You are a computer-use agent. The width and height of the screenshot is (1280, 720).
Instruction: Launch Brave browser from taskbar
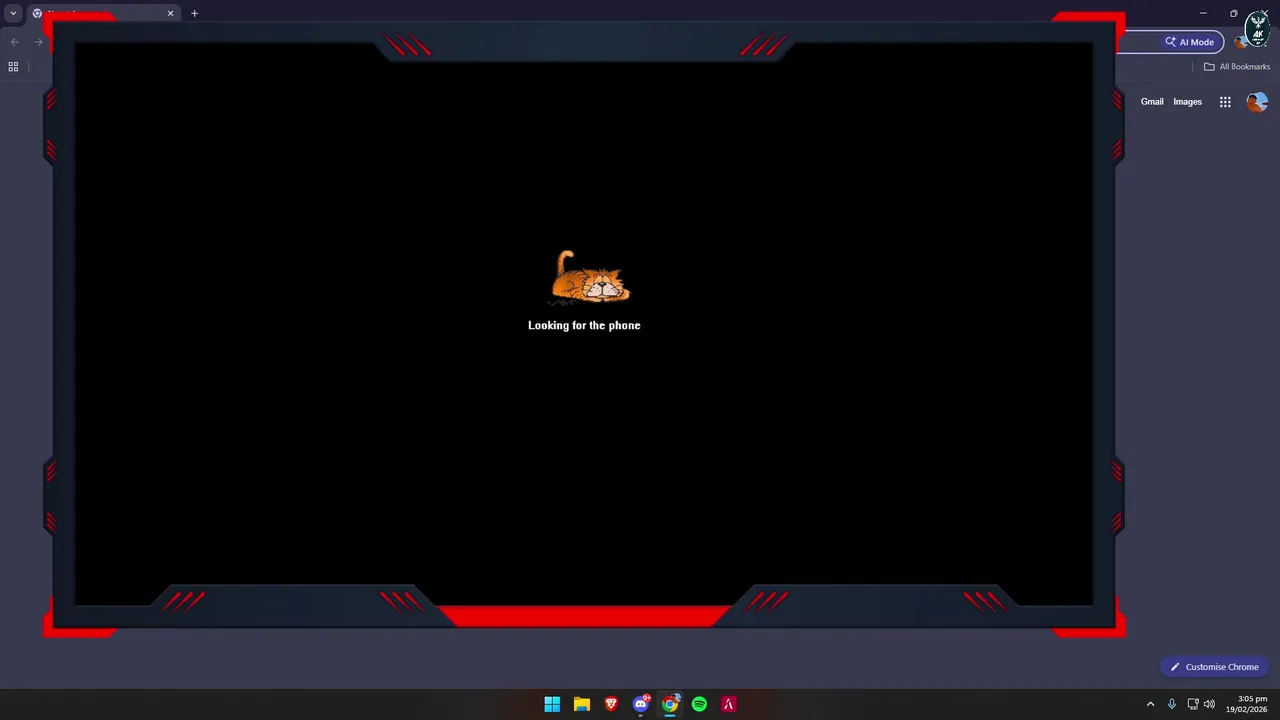[611, 704]
